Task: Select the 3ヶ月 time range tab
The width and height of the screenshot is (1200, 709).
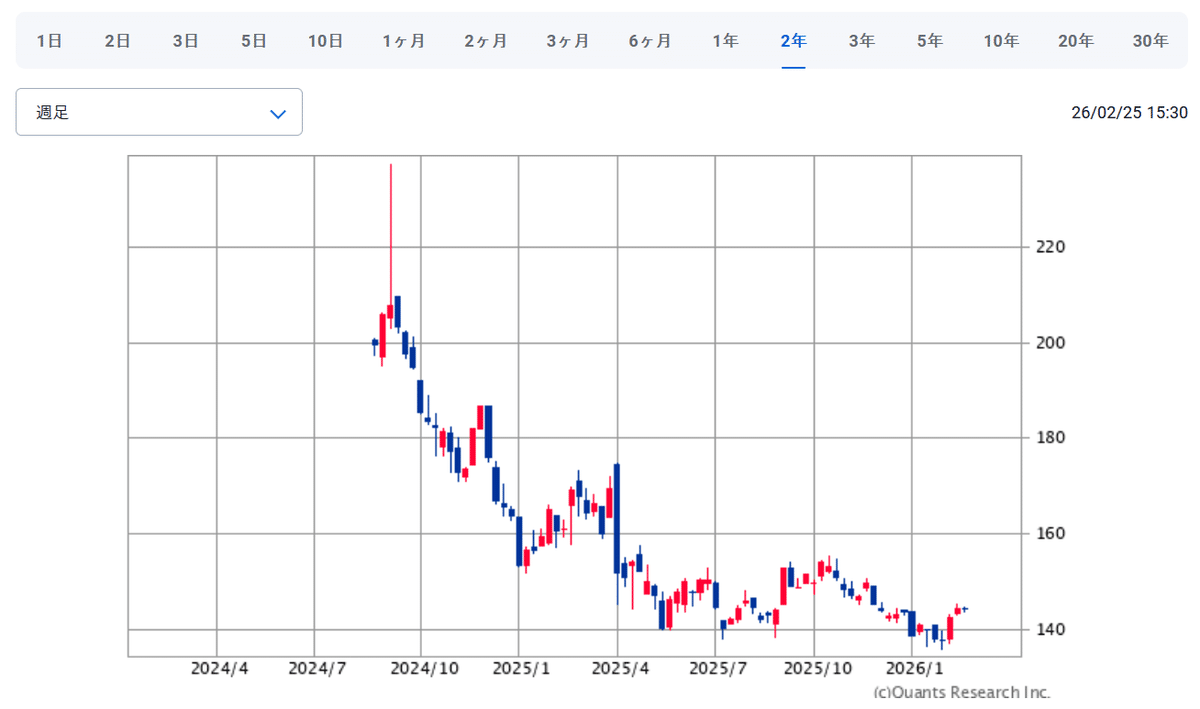Action: click(x=568, y=41)
